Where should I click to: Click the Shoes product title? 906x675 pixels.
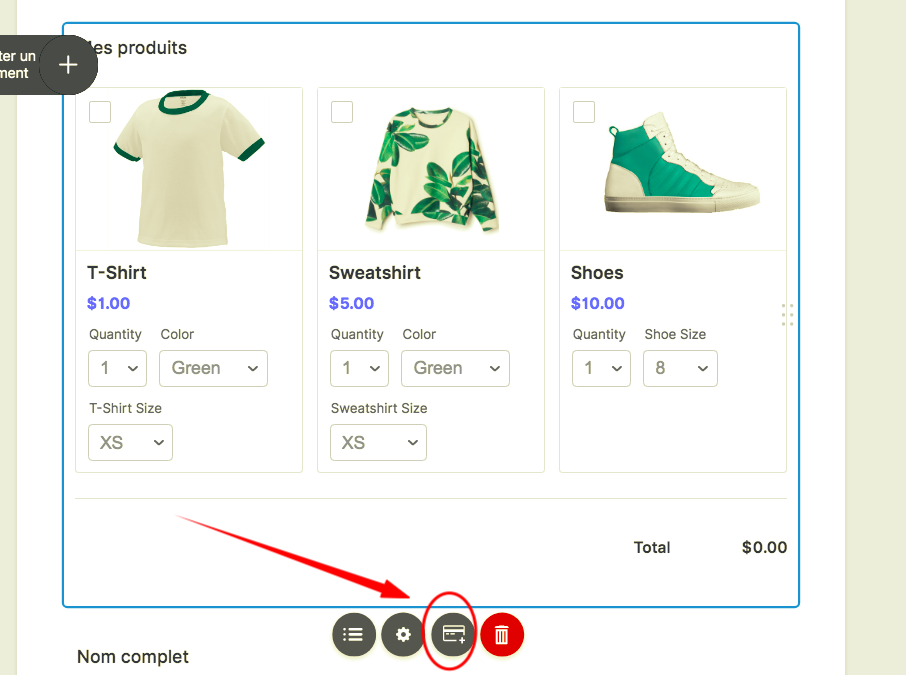(x=597, y=273)
